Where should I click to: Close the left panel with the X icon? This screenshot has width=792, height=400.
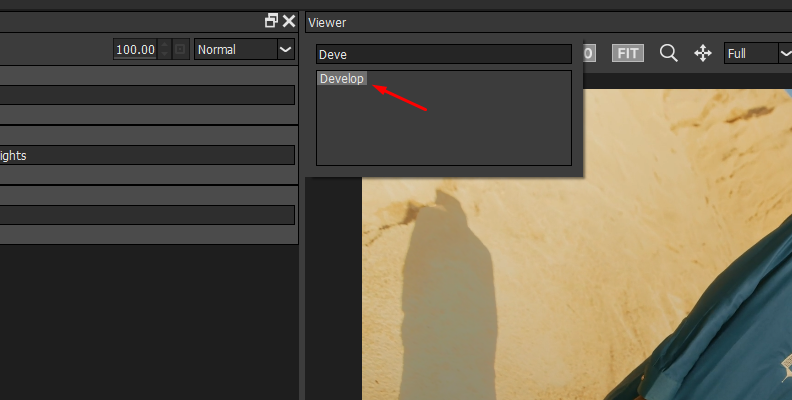point(289,21)
